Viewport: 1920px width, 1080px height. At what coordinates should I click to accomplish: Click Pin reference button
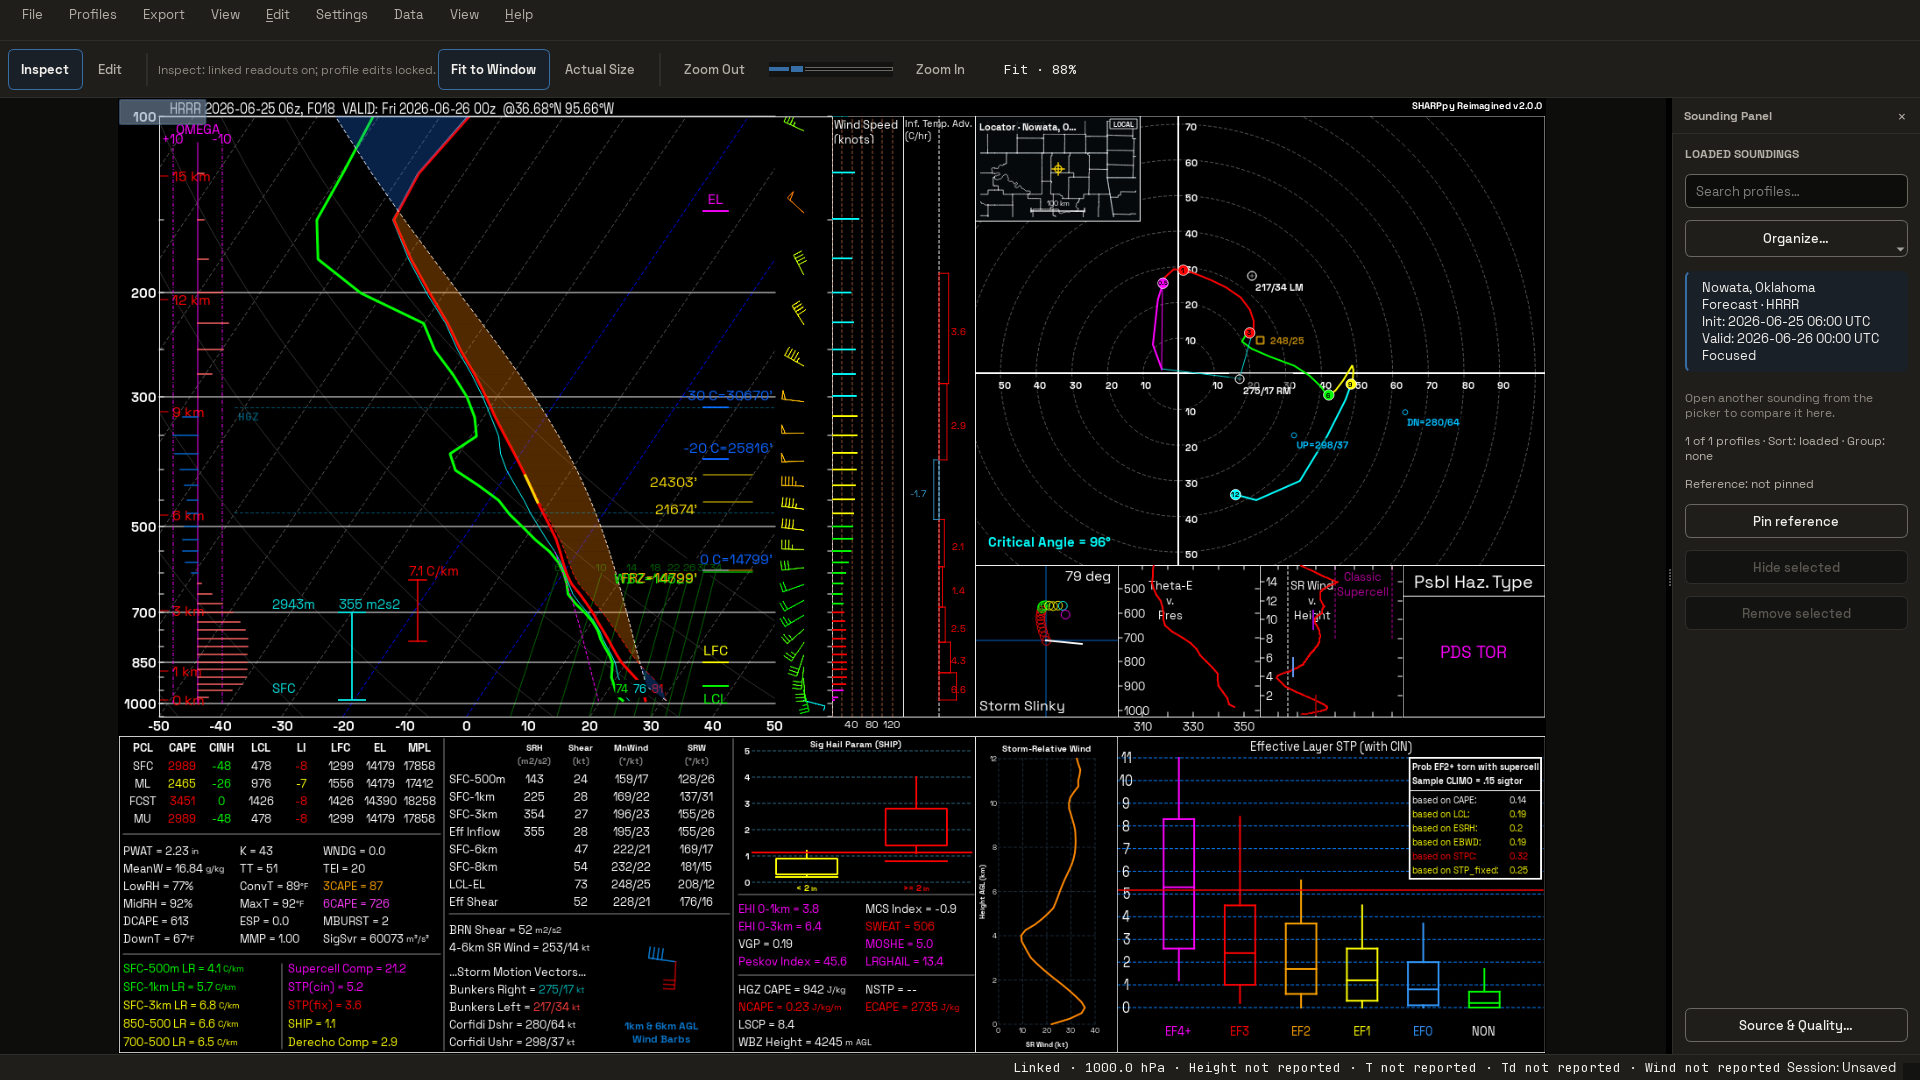[1796, 521]
